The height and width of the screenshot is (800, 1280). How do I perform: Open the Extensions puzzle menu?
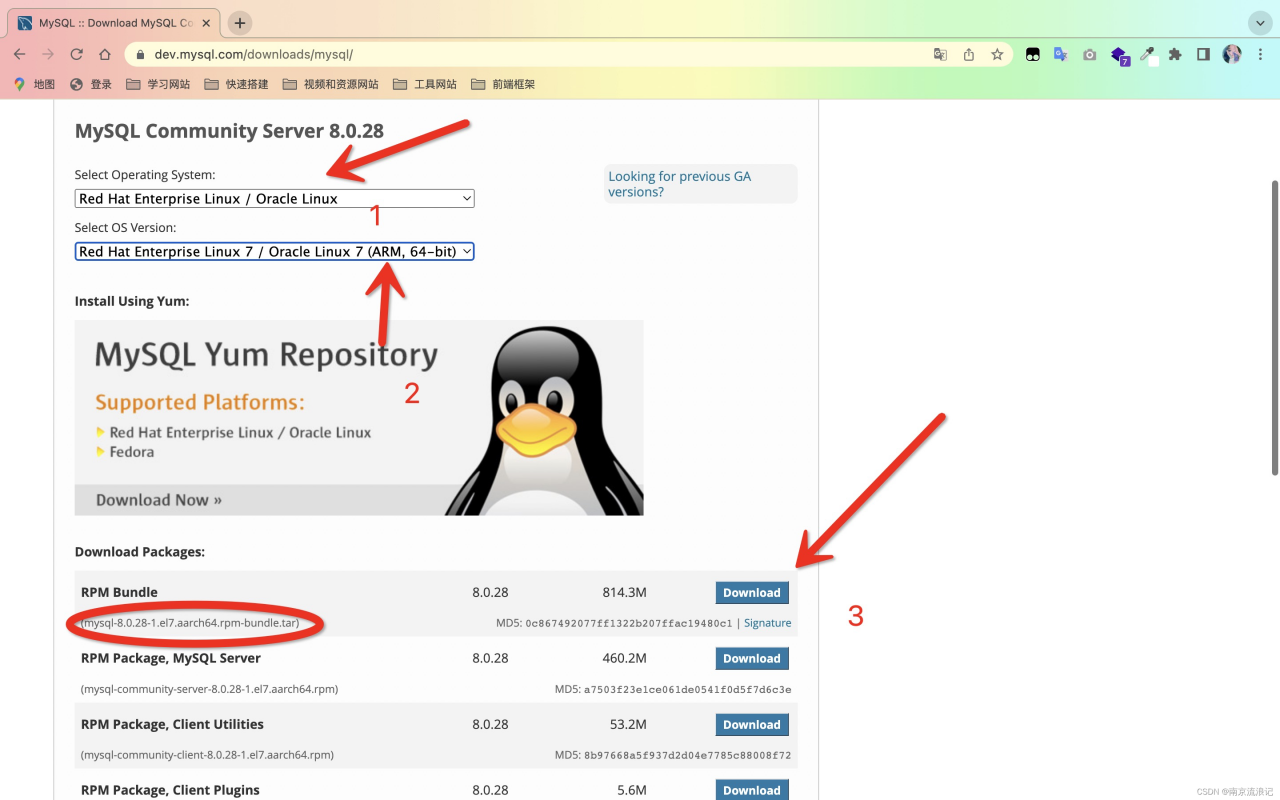click(x=1175, y=55)
